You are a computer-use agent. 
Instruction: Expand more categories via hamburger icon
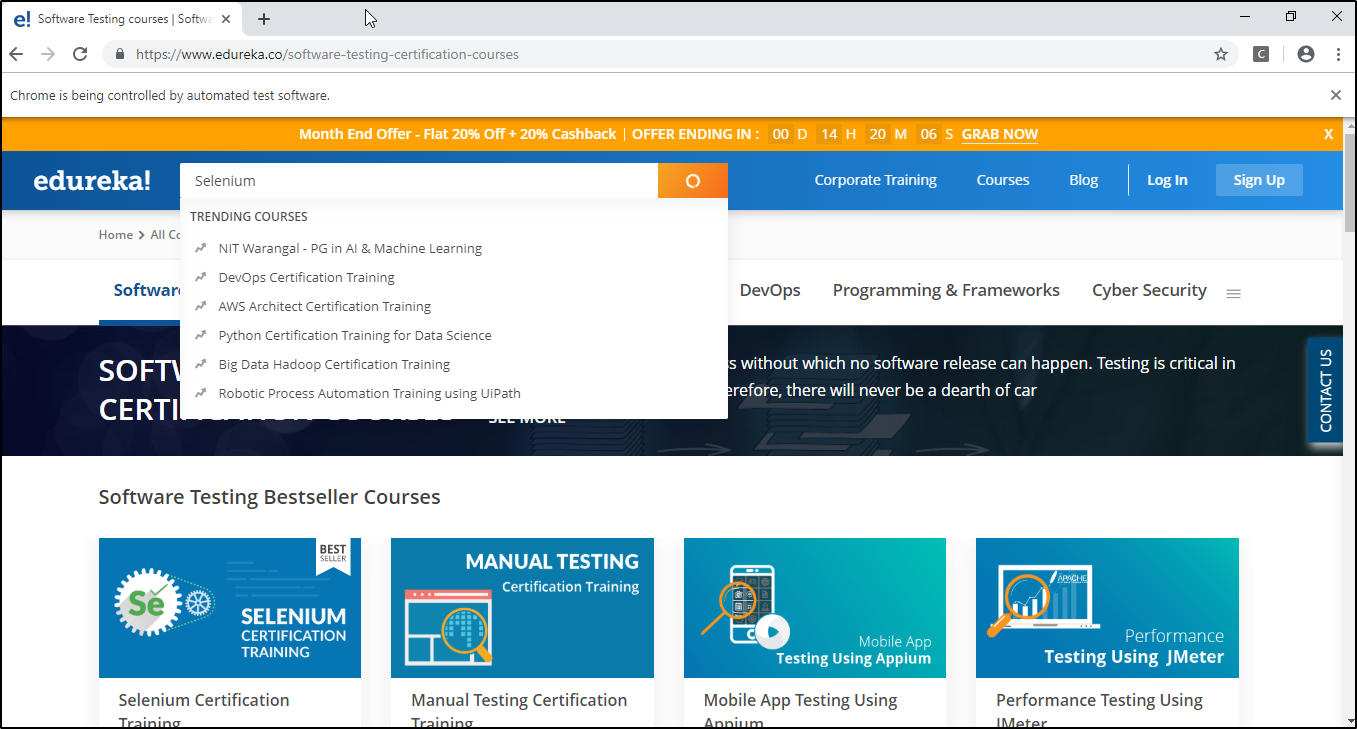pyautogui.click(x=1233, y=293)
